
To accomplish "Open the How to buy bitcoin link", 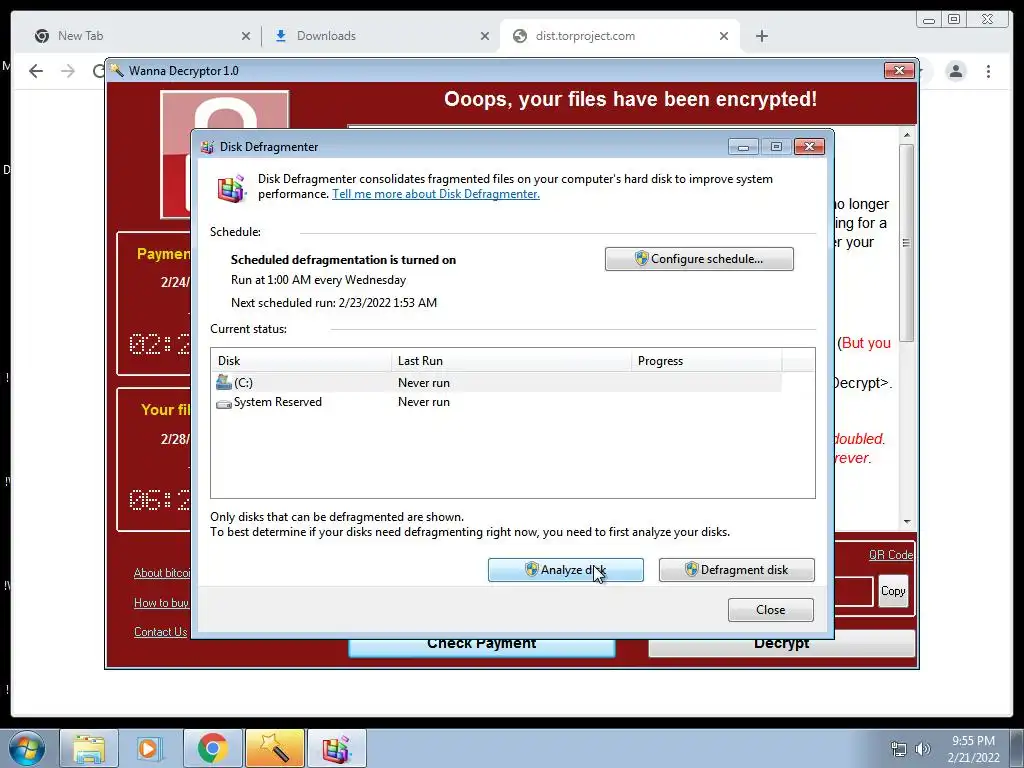I will point(161,603).
